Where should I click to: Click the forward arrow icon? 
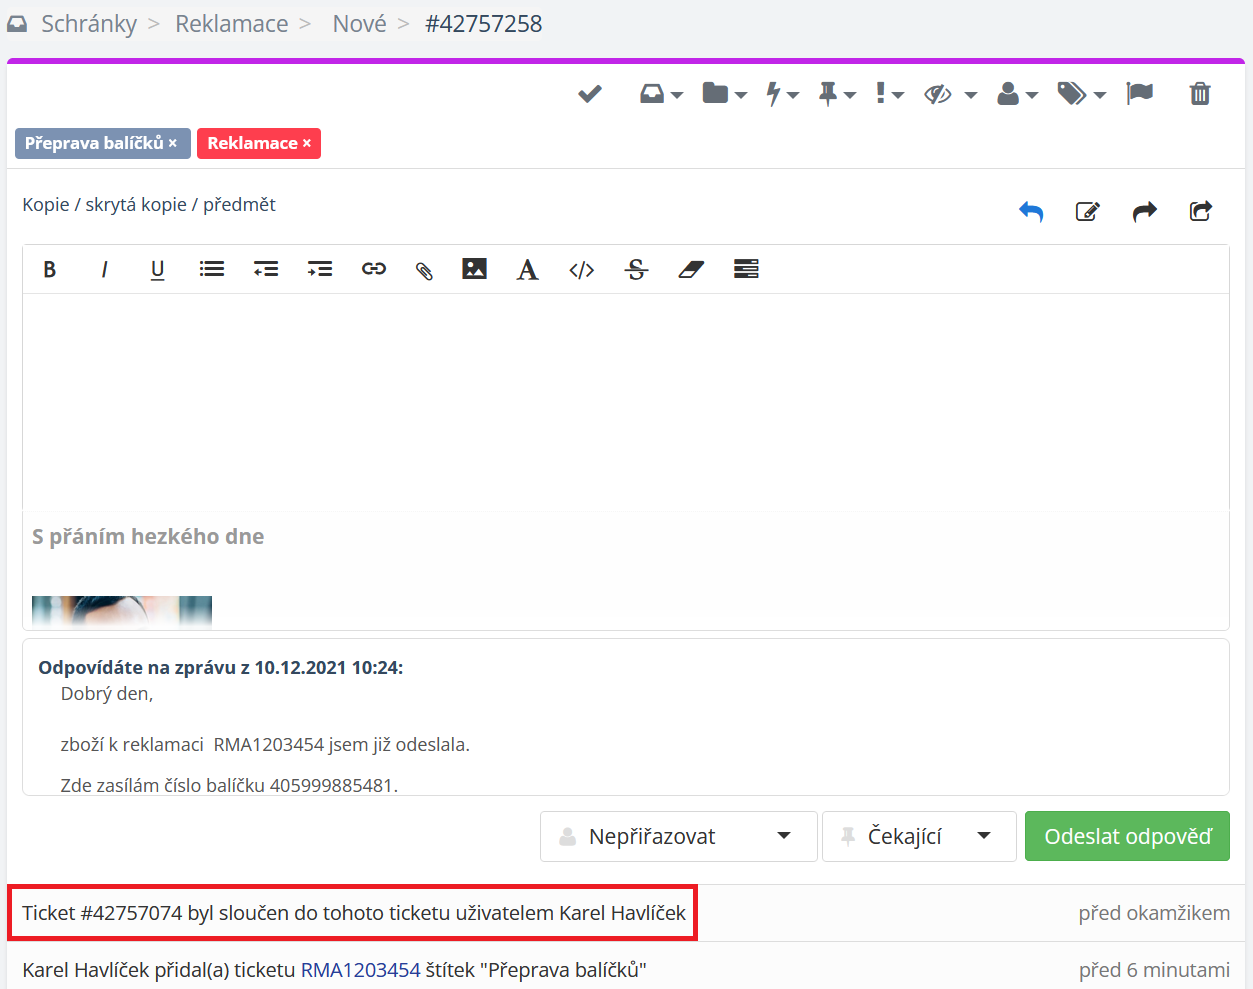pos(1145,211)
